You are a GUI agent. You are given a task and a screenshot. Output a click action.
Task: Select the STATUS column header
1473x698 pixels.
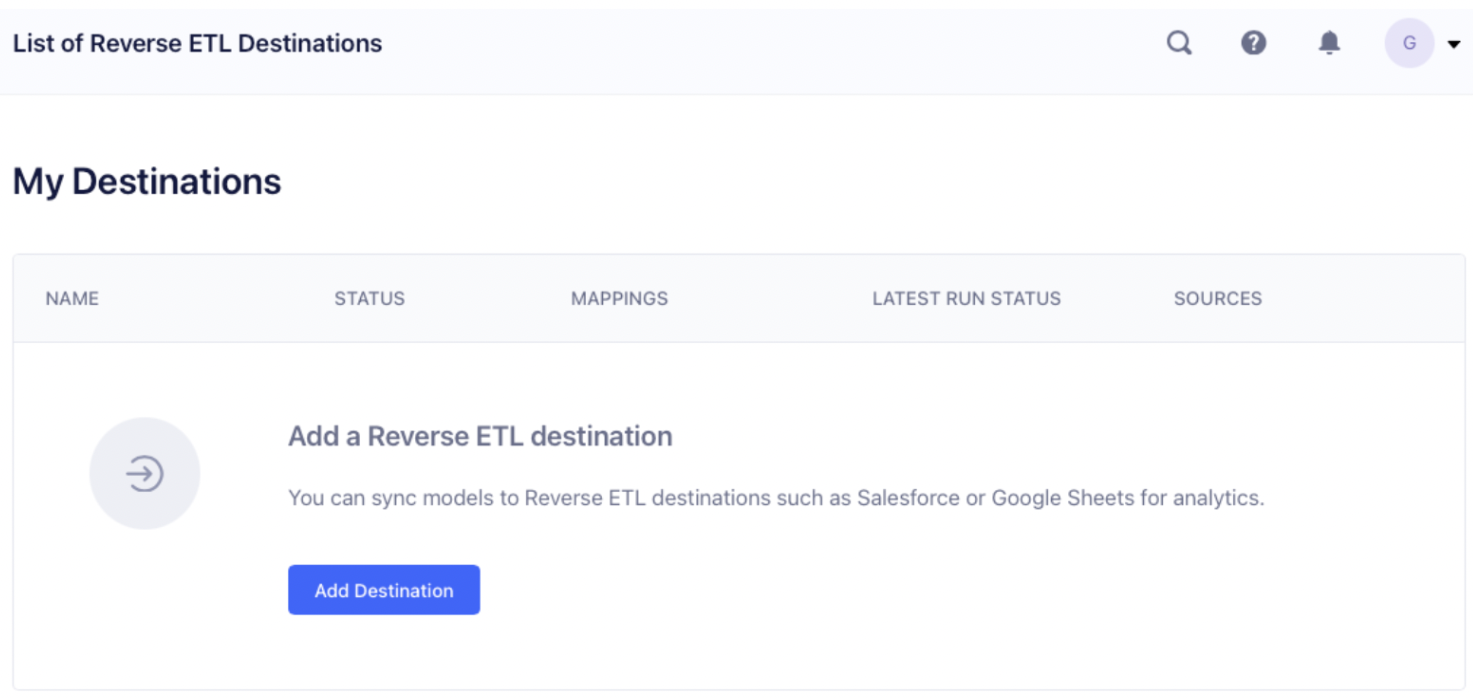(x=369, y=298)
